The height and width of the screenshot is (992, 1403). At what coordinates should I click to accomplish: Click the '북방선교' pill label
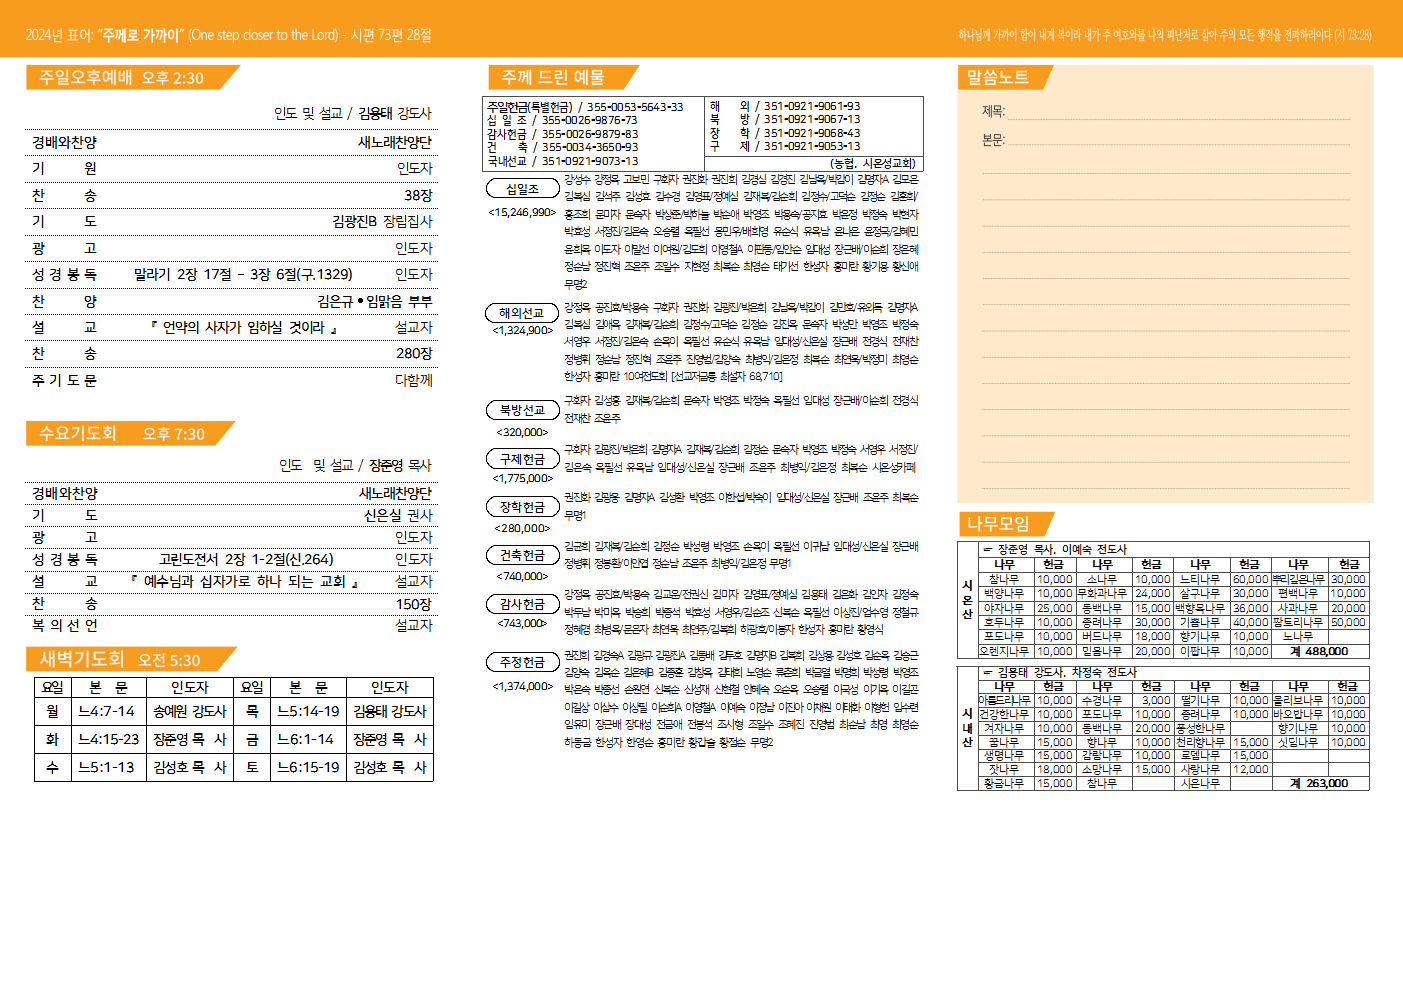pos(522,410)
